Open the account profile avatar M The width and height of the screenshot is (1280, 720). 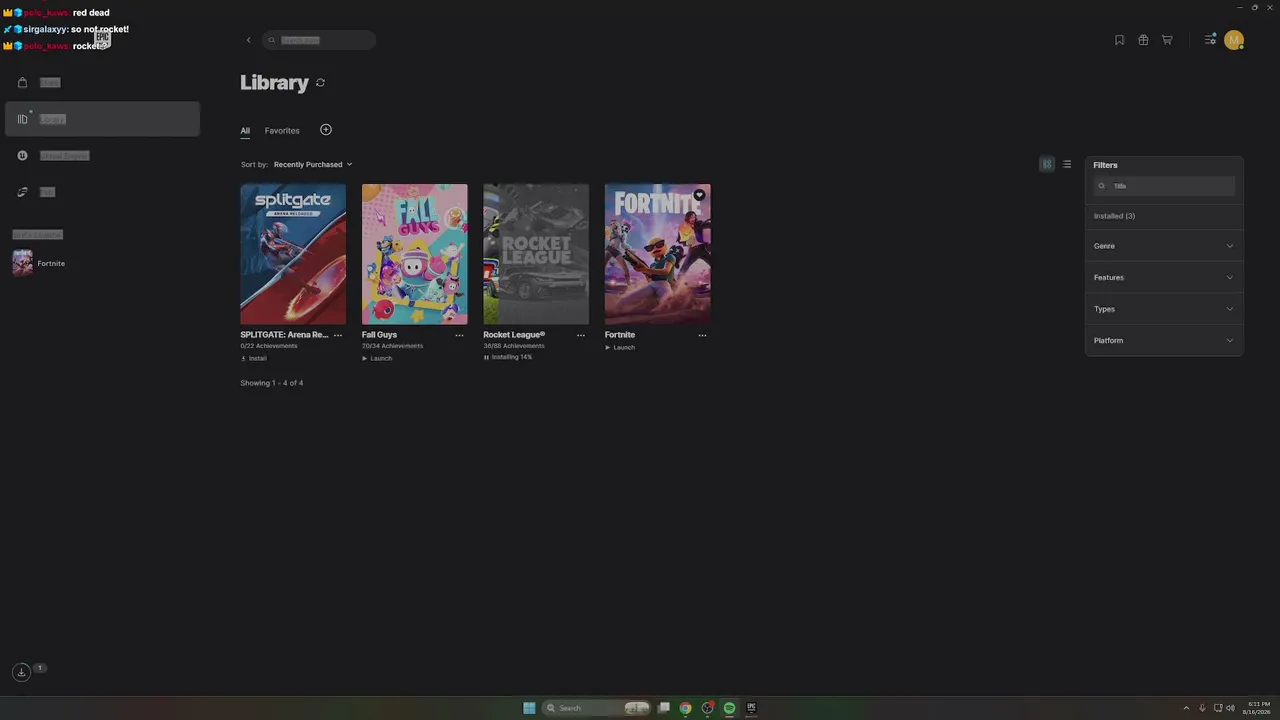[1234, 40]
